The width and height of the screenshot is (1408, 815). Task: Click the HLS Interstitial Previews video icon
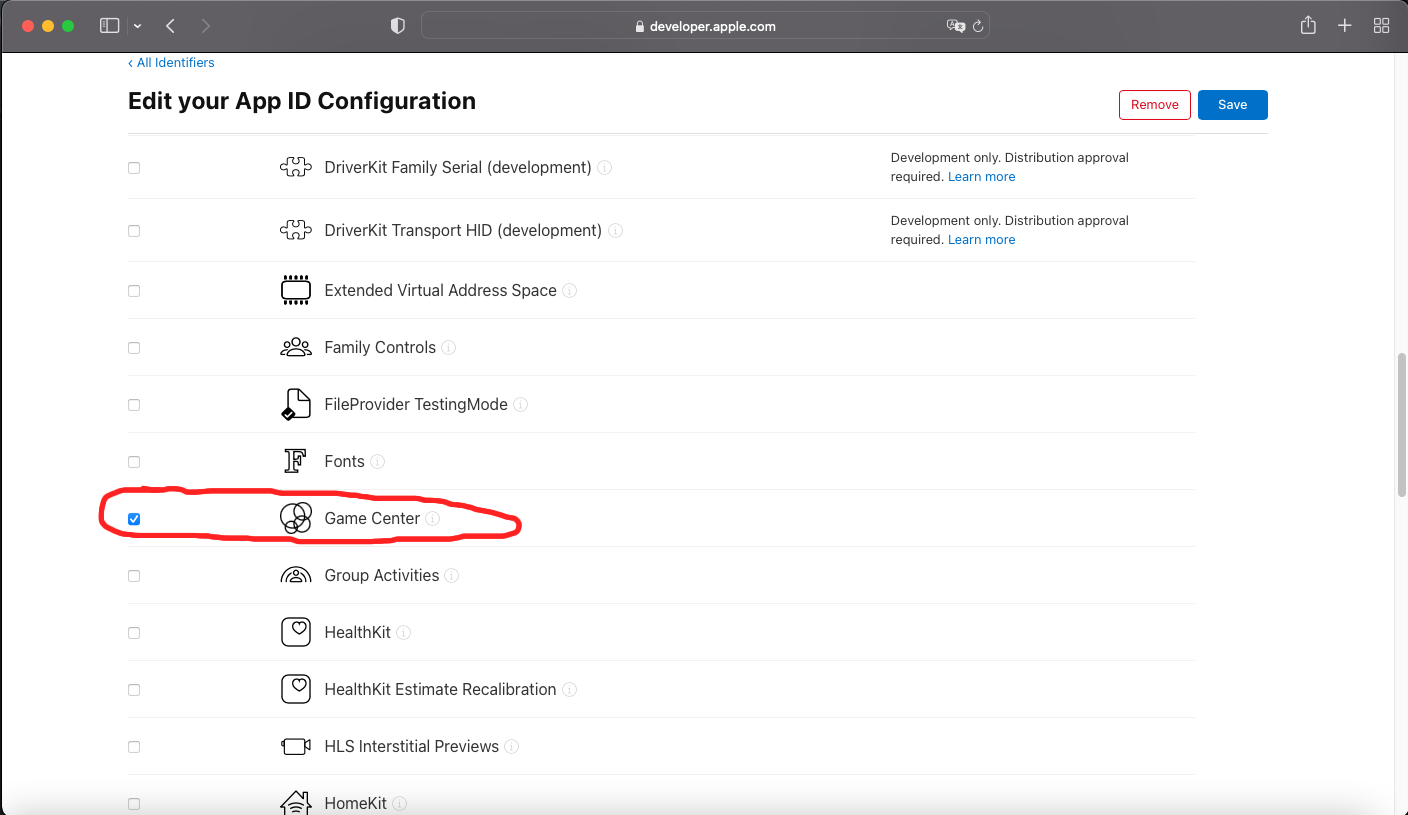[296, 745]
